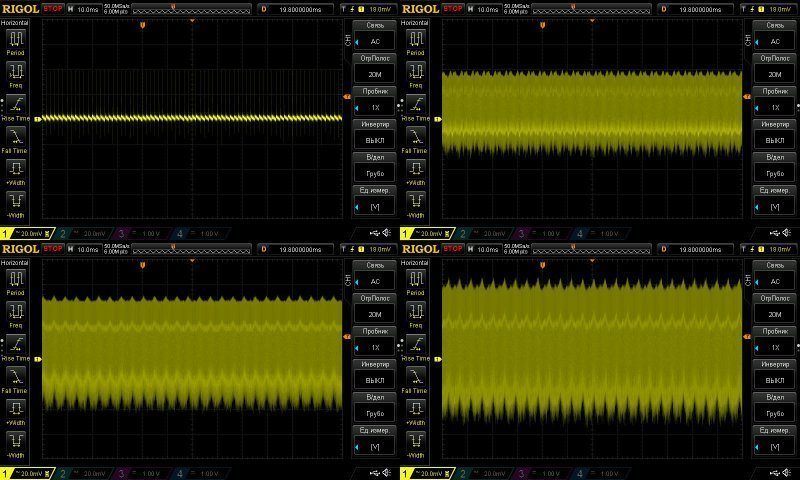The height and width of the screenshot is (480, 800).
Task: Click memory navigation bar in bottom-left scope header
Action: 191,248
